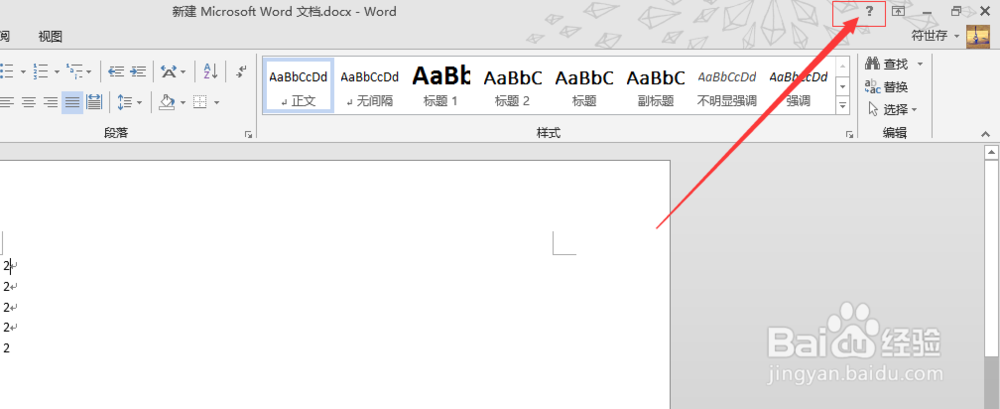Click the vertical scrollbar up arrow
This screenshot has height=409, width=1000.
point(991,152)
